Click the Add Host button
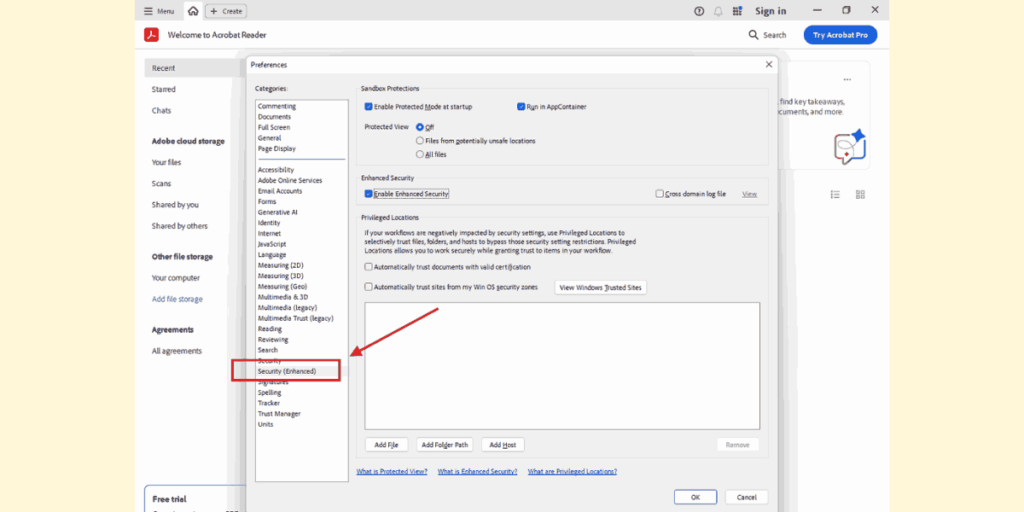 pyautogui.click(x=503, y=445)
